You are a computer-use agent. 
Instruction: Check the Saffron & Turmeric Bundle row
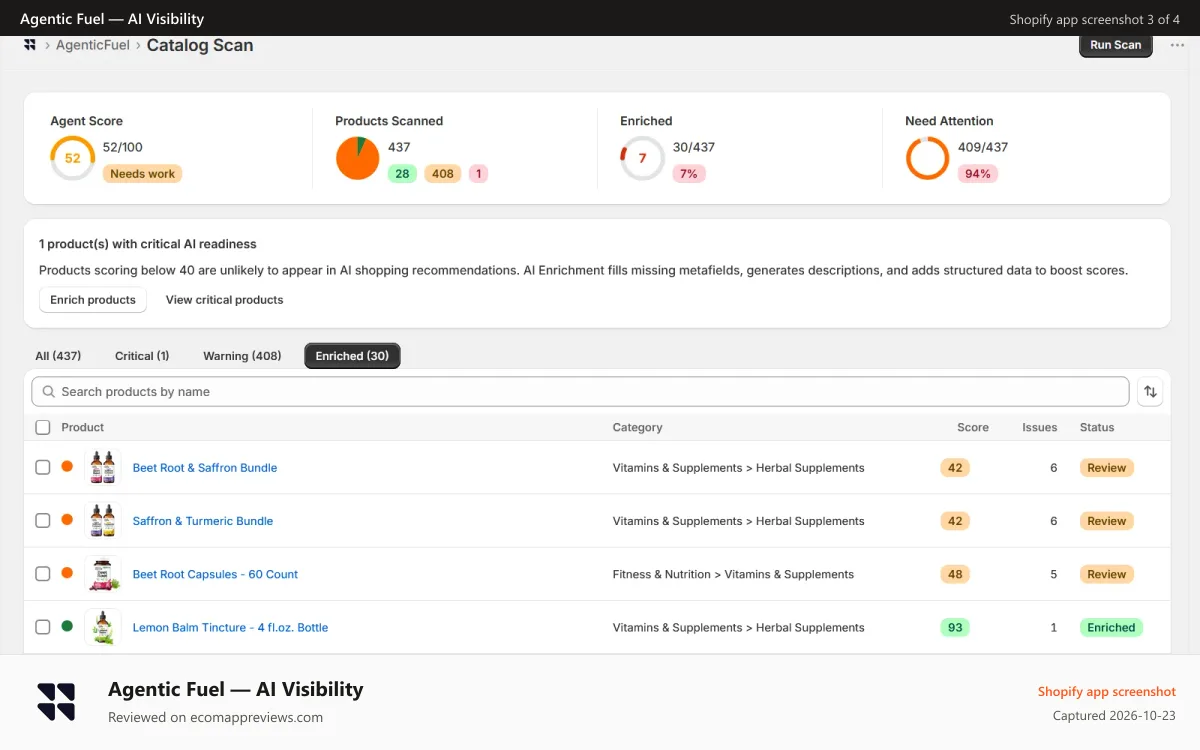point(42,520)
